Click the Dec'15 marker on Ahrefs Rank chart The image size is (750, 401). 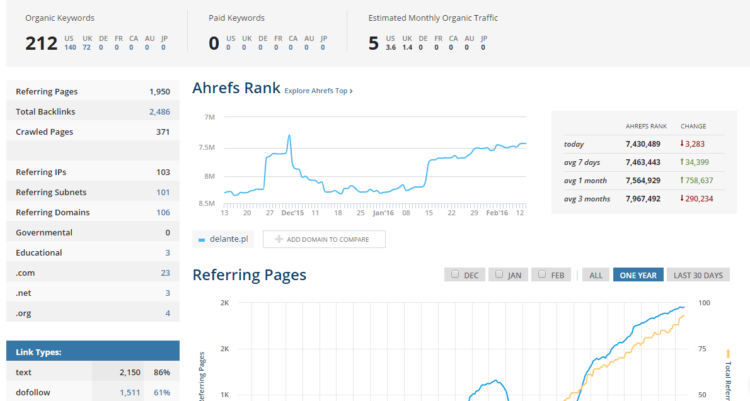(292, 213)
